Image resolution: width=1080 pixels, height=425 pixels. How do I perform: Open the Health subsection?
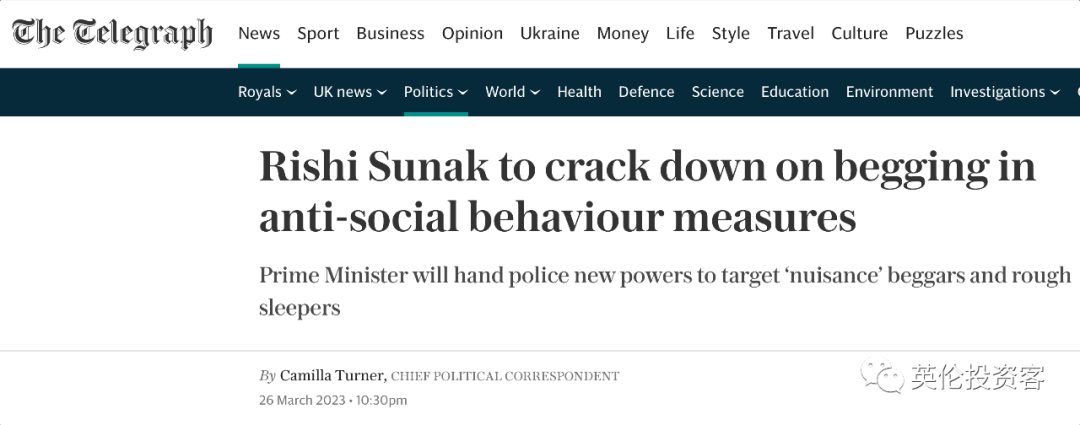[579, 92]
